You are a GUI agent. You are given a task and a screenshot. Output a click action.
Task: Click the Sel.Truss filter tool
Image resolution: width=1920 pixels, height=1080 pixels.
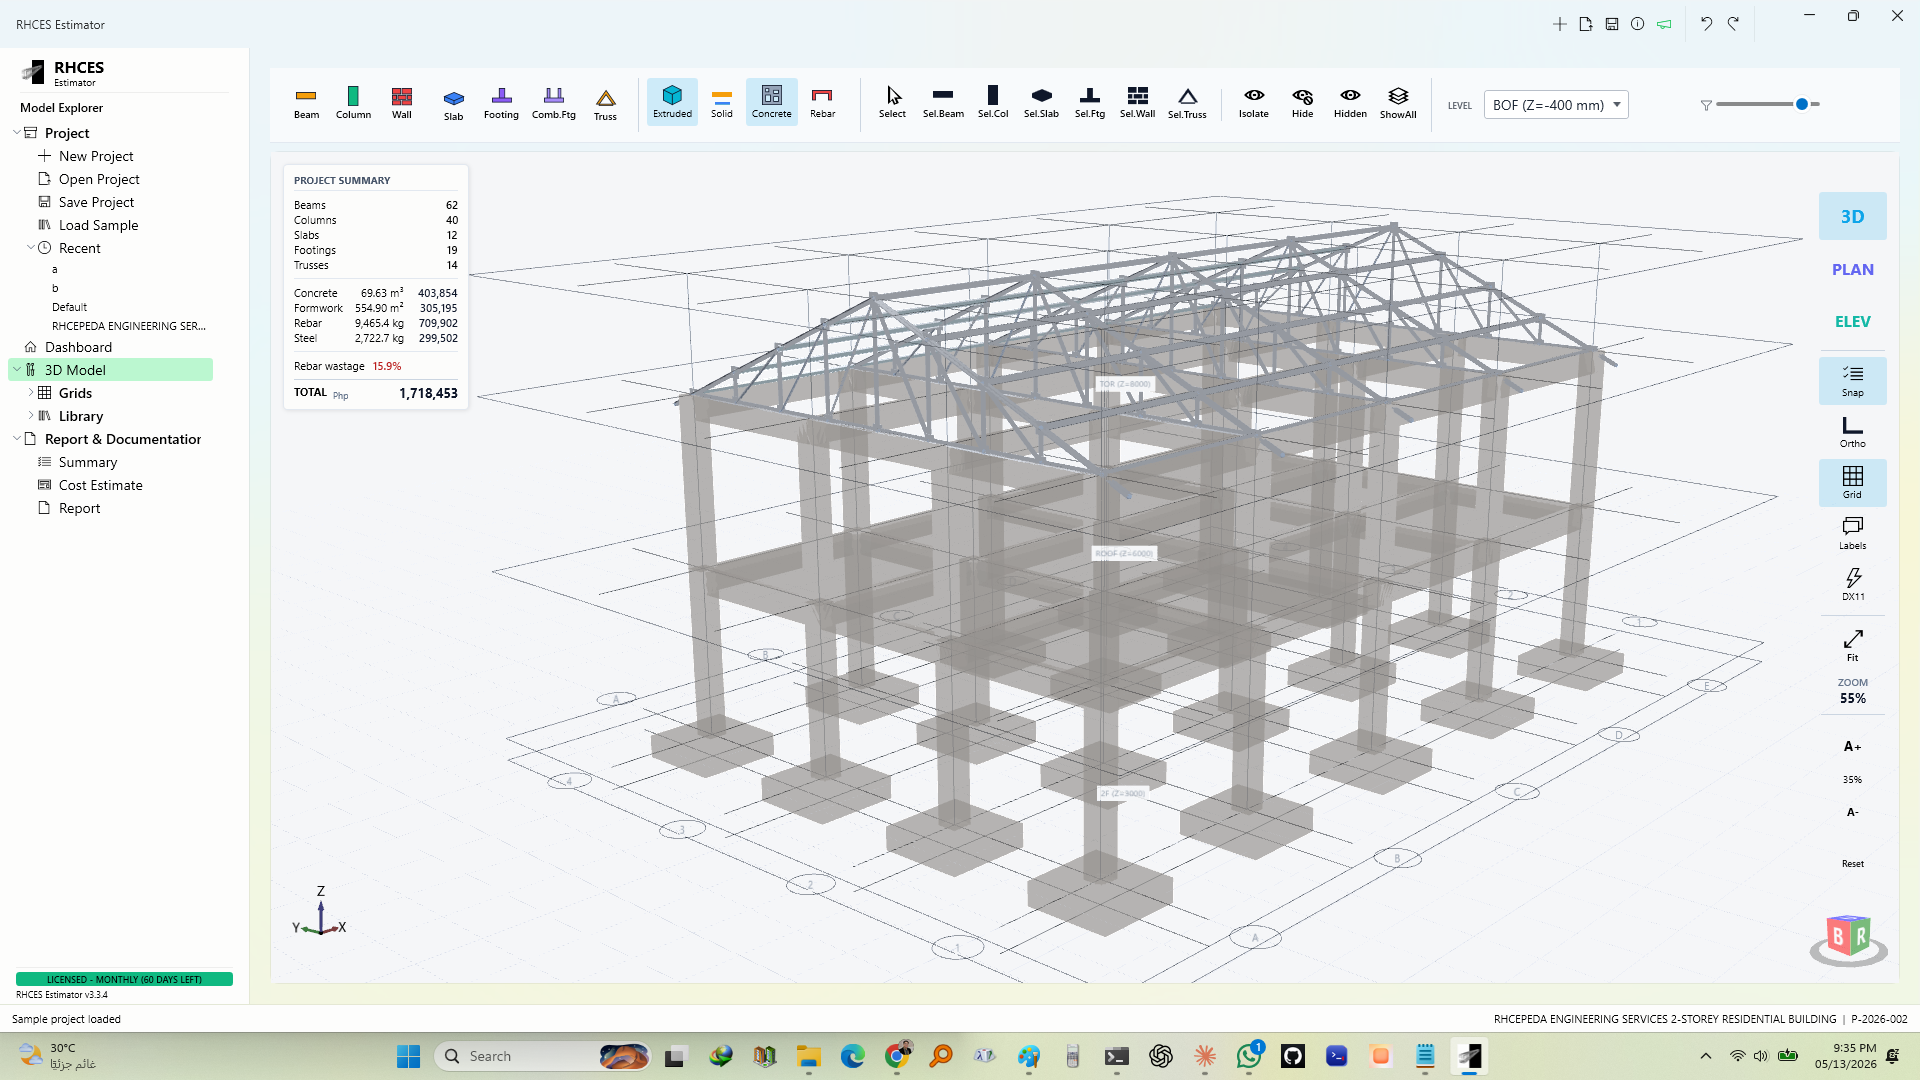click(x=1187, y=103)
